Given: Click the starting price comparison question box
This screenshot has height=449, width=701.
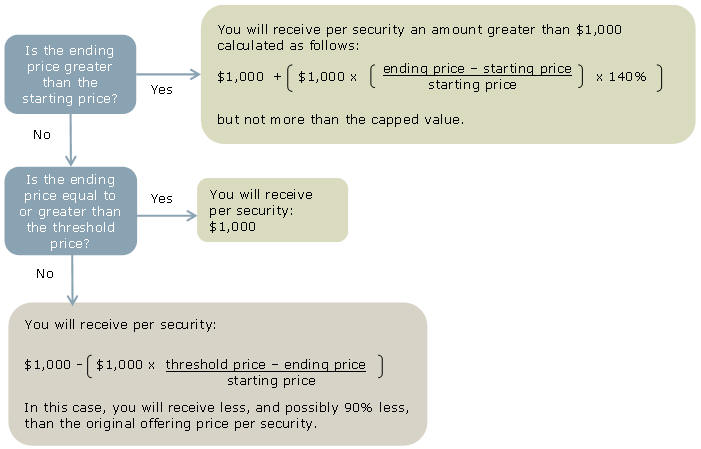Looking at the screenshot, I should click(x=70, y=74).
